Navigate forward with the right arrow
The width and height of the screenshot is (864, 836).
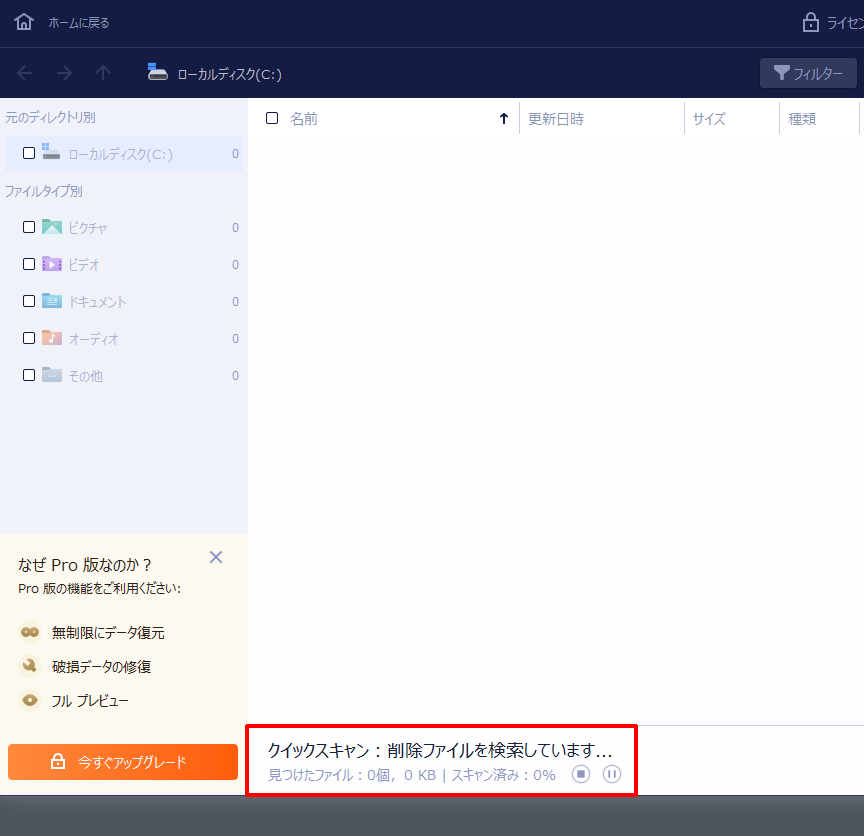coord(64,73)
